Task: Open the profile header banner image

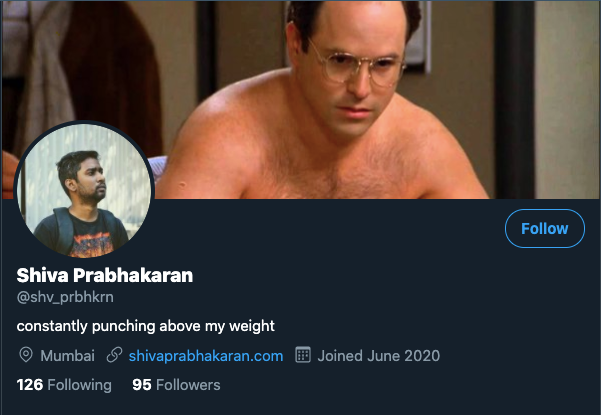Action: (x=300, y=100)
